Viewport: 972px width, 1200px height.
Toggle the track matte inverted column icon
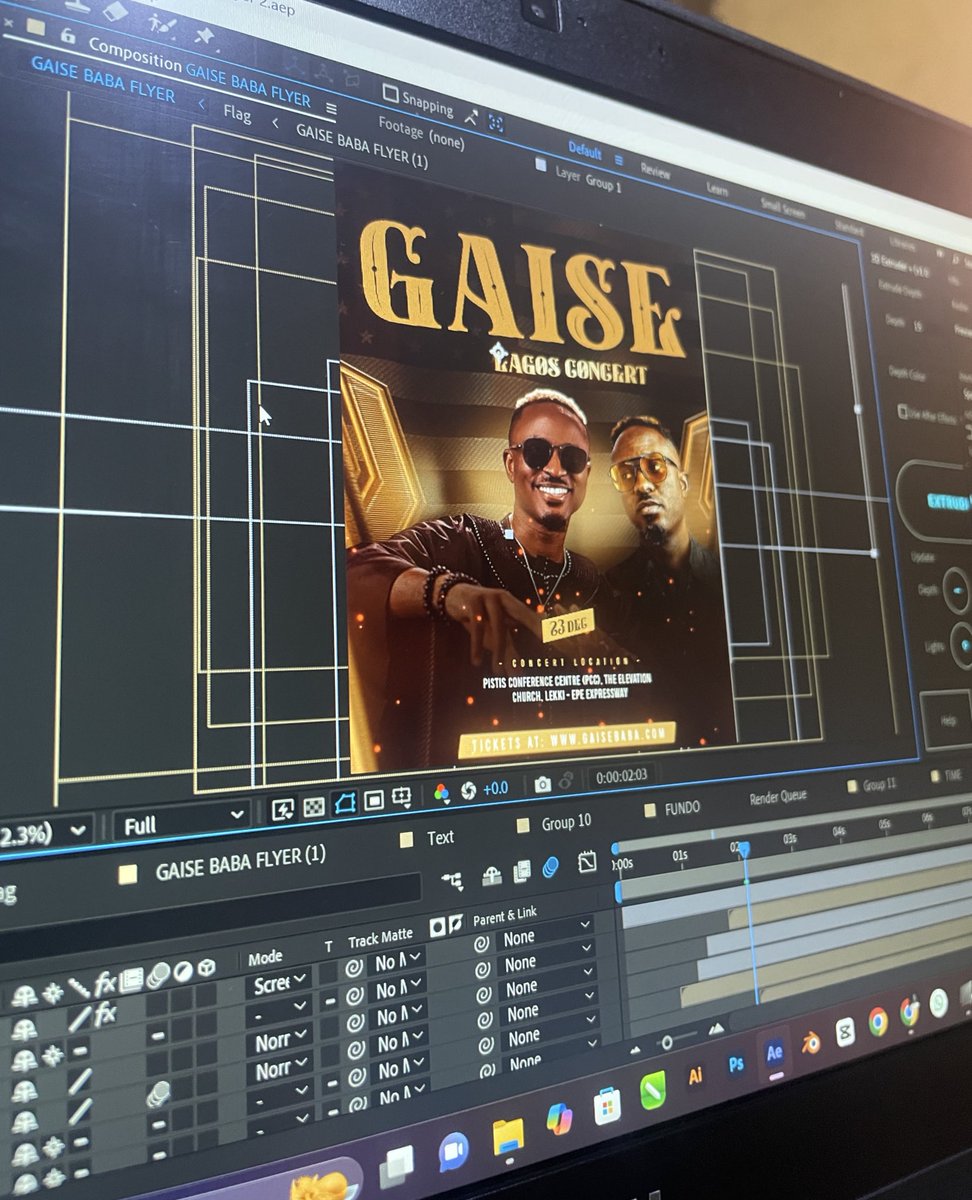(455, 924)
